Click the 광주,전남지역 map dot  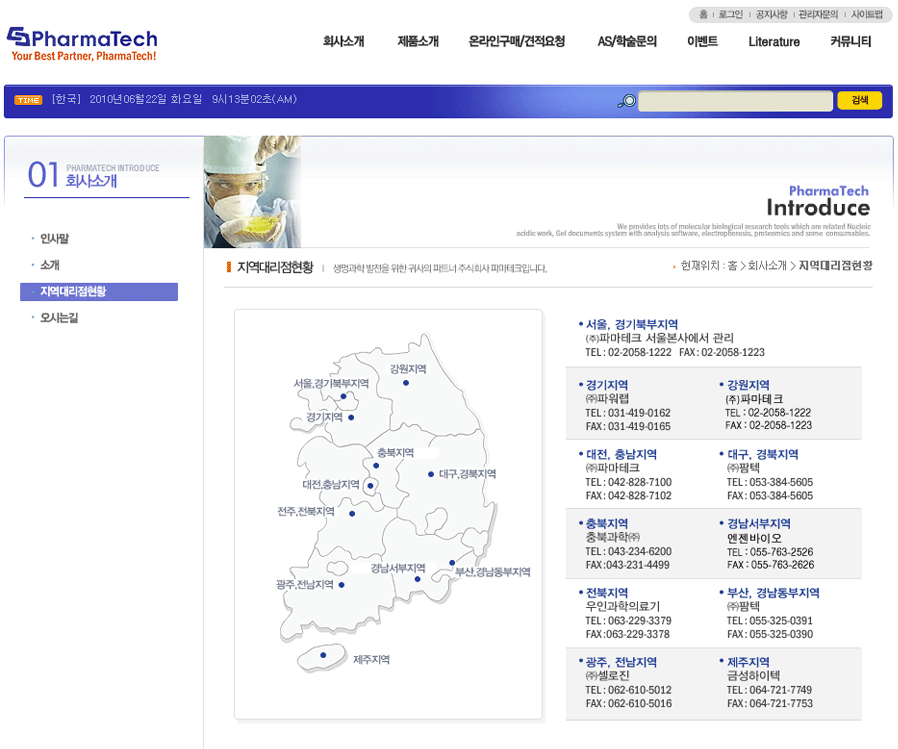342,585
